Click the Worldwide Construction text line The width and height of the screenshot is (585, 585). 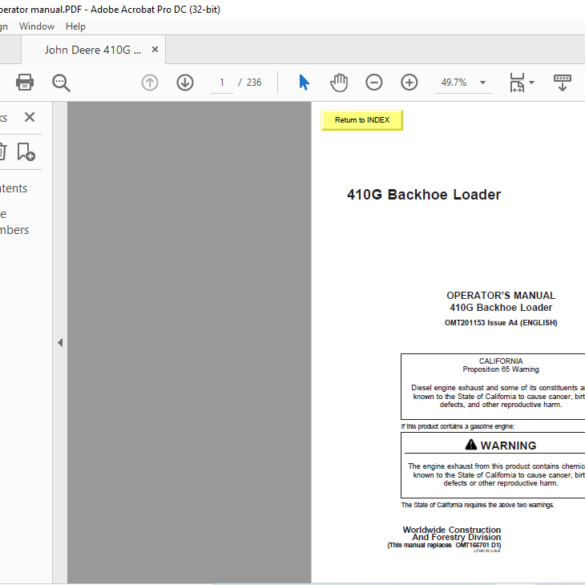[x=451, y=529]
